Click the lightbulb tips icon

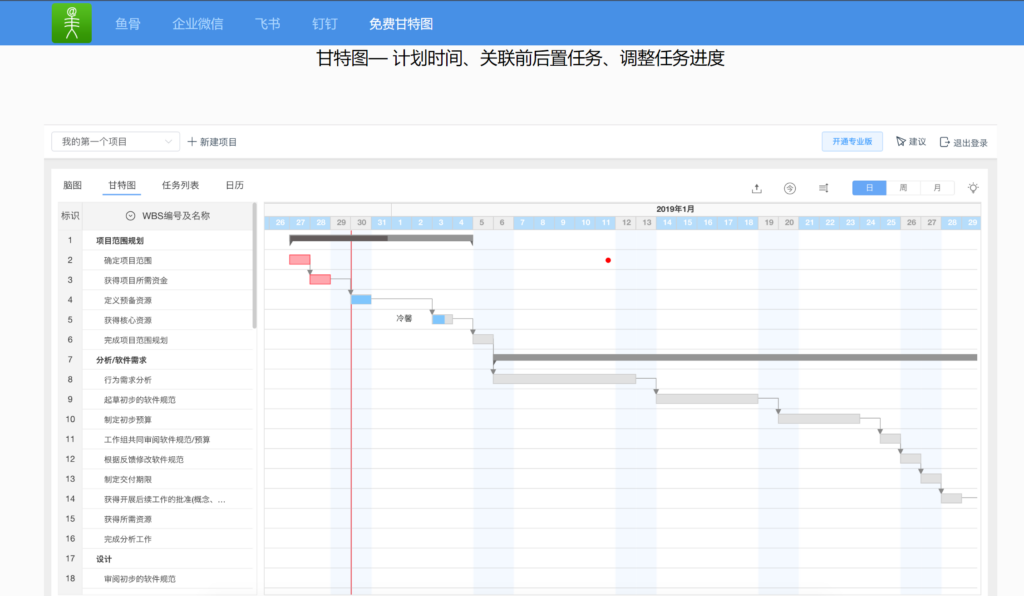tap(973, 188)
